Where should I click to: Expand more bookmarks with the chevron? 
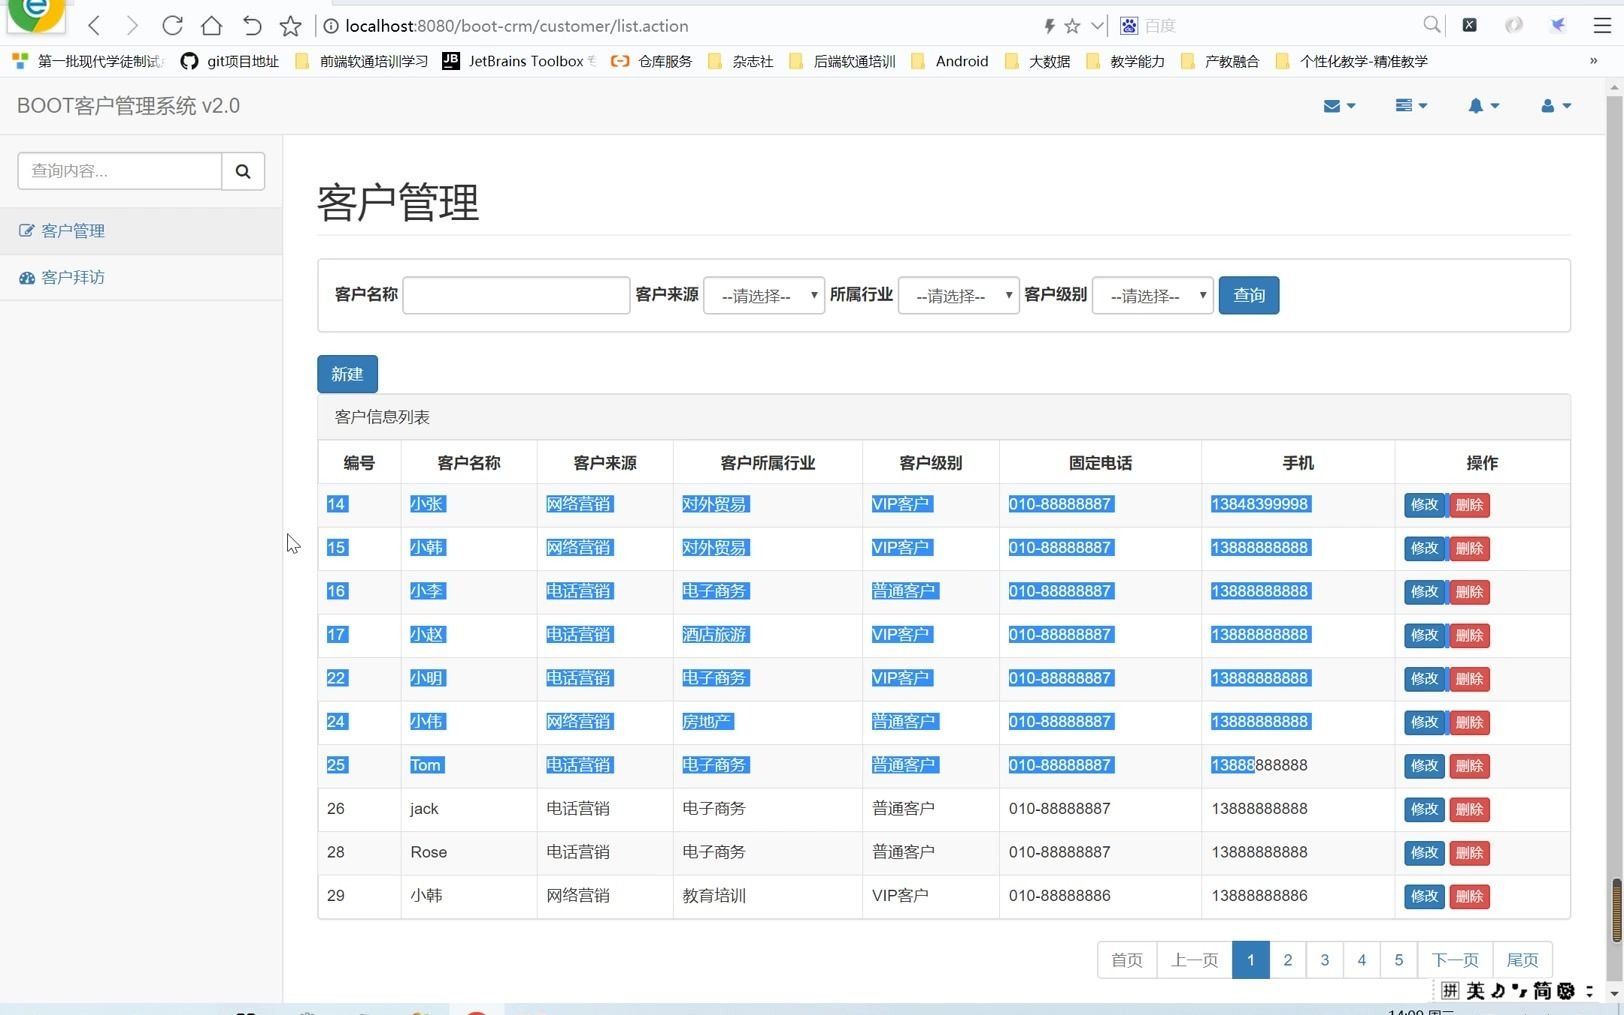[x=1593, y=61]
